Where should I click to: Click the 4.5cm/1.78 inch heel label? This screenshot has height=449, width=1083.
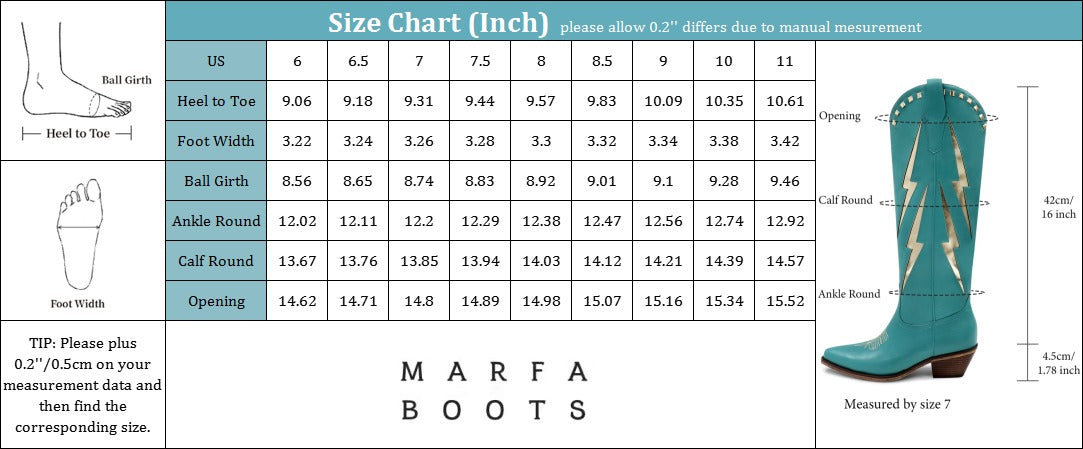tap(1057, 364)
